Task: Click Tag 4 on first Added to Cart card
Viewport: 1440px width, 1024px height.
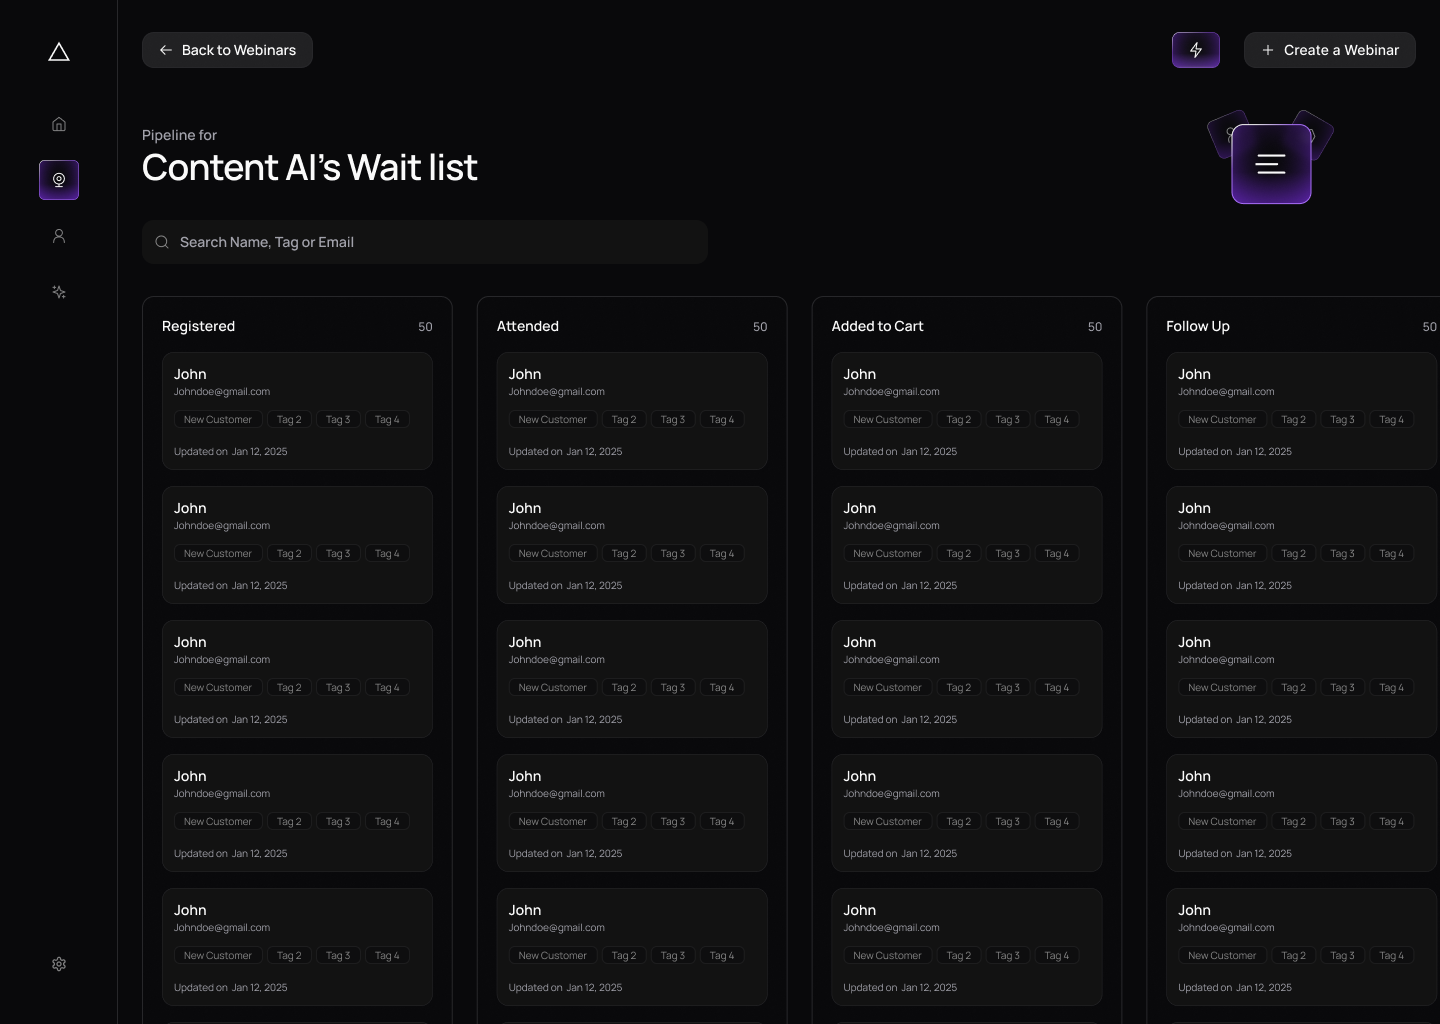Action: 1056,420
